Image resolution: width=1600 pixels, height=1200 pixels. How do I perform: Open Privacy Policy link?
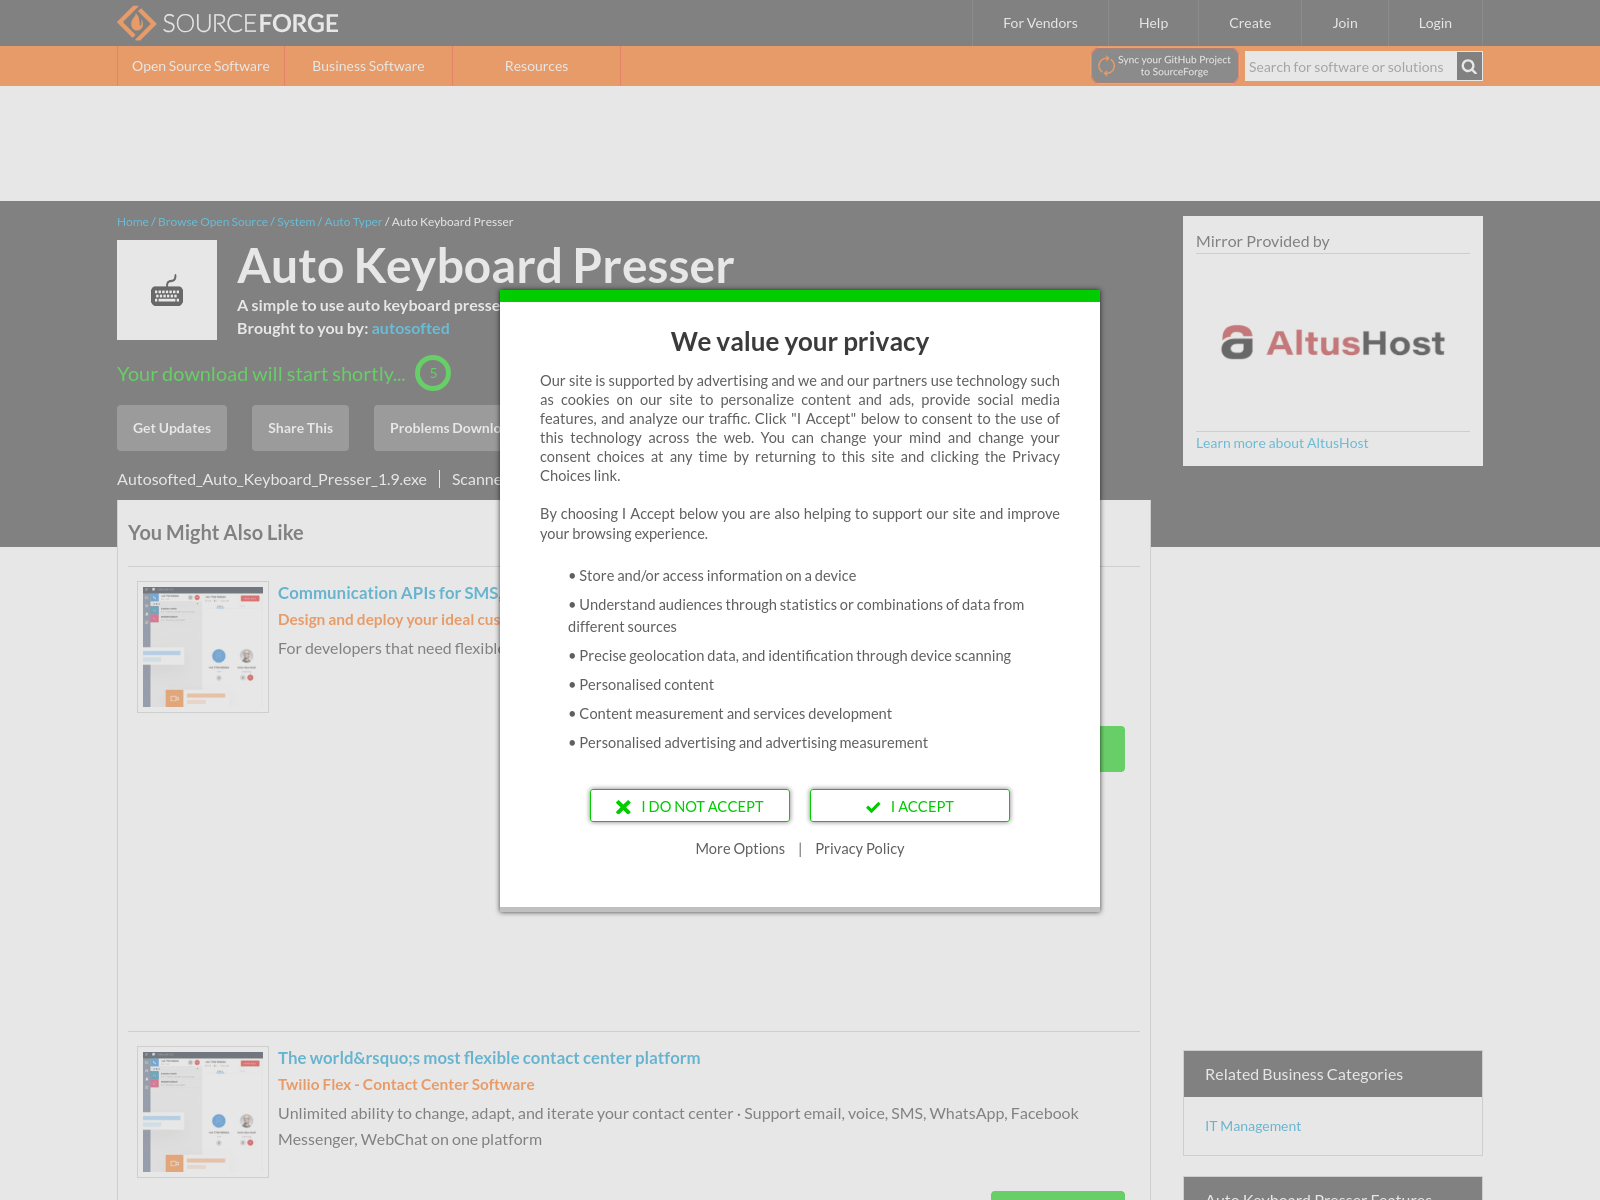(859, 849)
